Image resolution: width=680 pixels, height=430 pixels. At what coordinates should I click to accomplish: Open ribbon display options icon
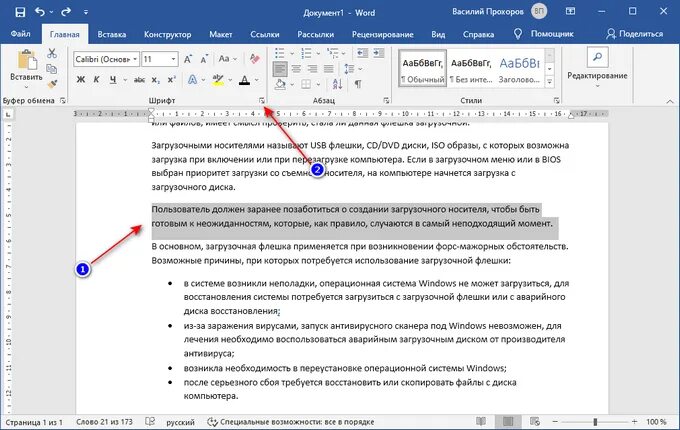(570, 12)
